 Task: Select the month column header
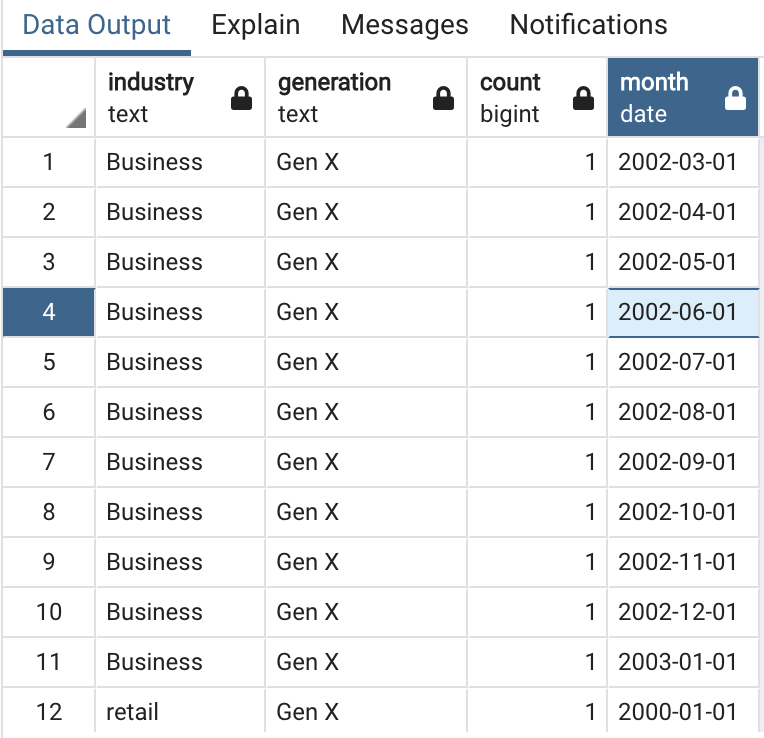click(x=683, y=97)
